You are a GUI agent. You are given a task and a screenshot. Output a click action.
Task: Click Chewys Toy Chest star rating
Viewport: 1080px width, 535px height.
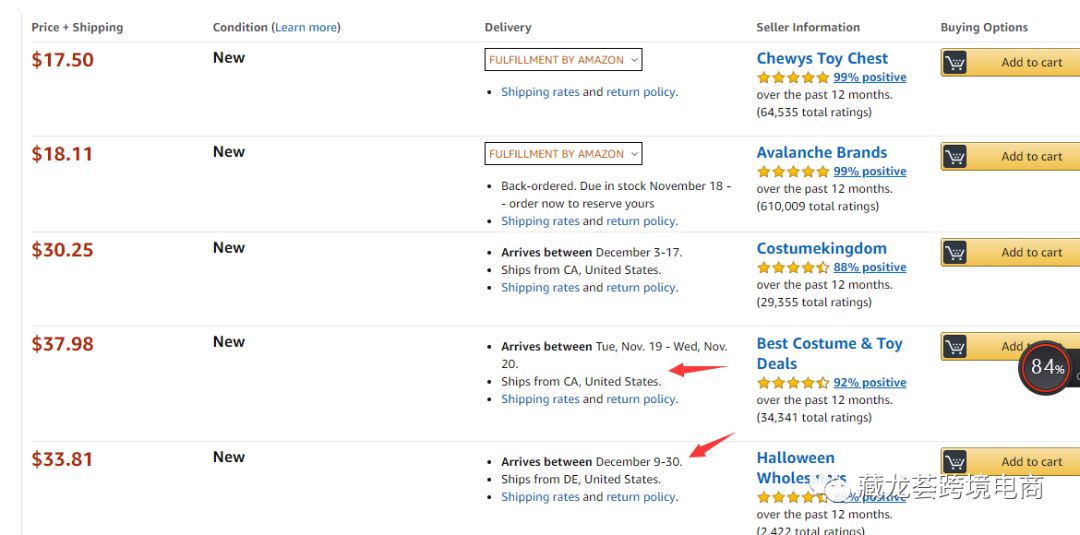[x=793, y=78]
